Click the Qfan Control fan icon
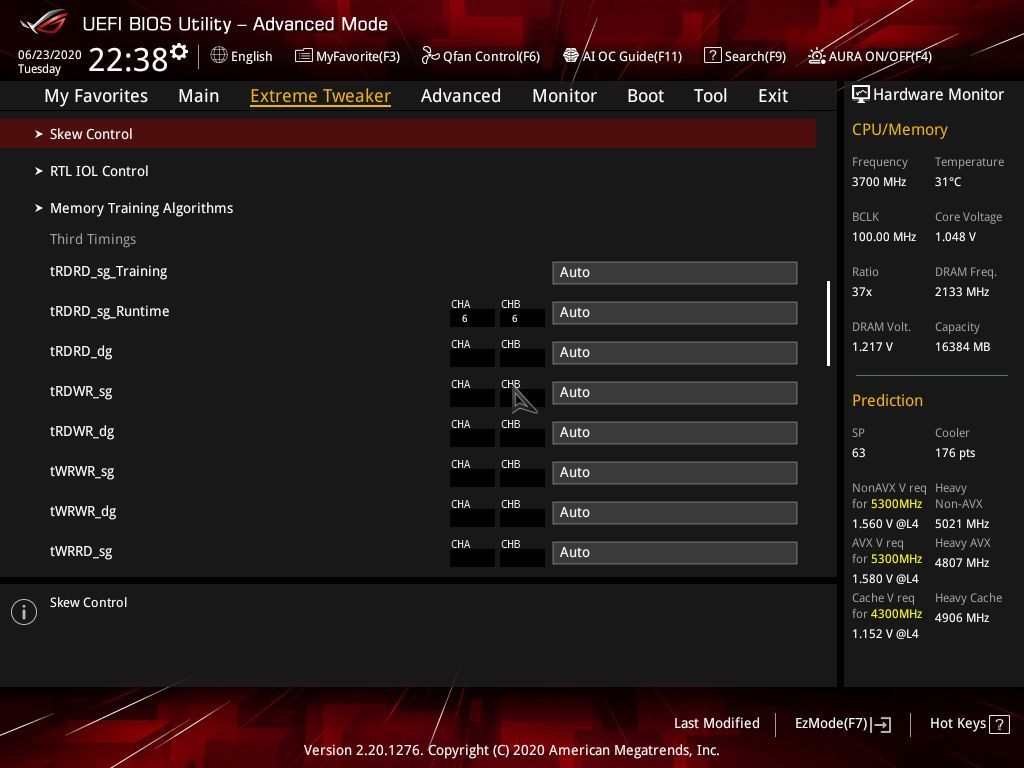Viewport: 1024px width, 768px height. [430, 56]
